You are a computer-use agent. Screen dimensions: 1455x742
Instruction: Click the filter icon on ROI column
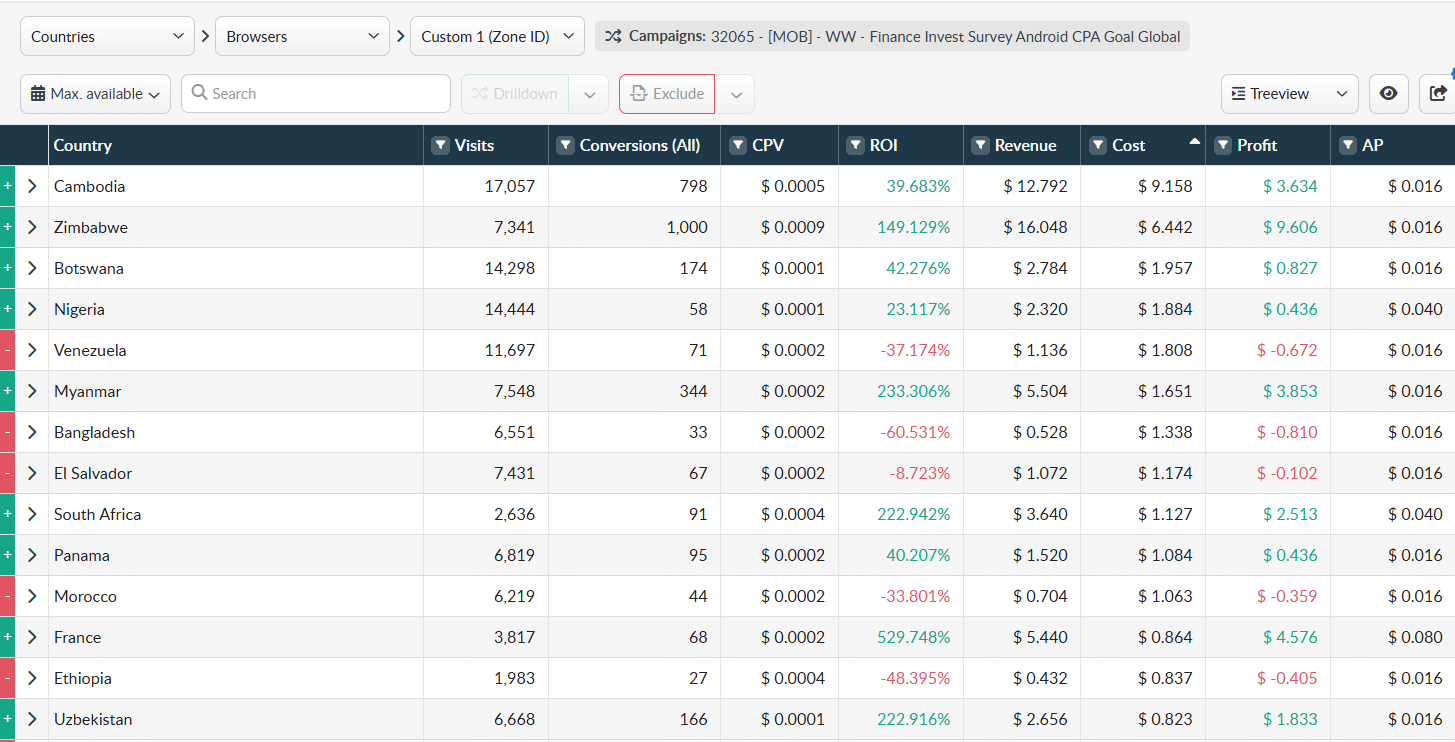tap(855, 146)
